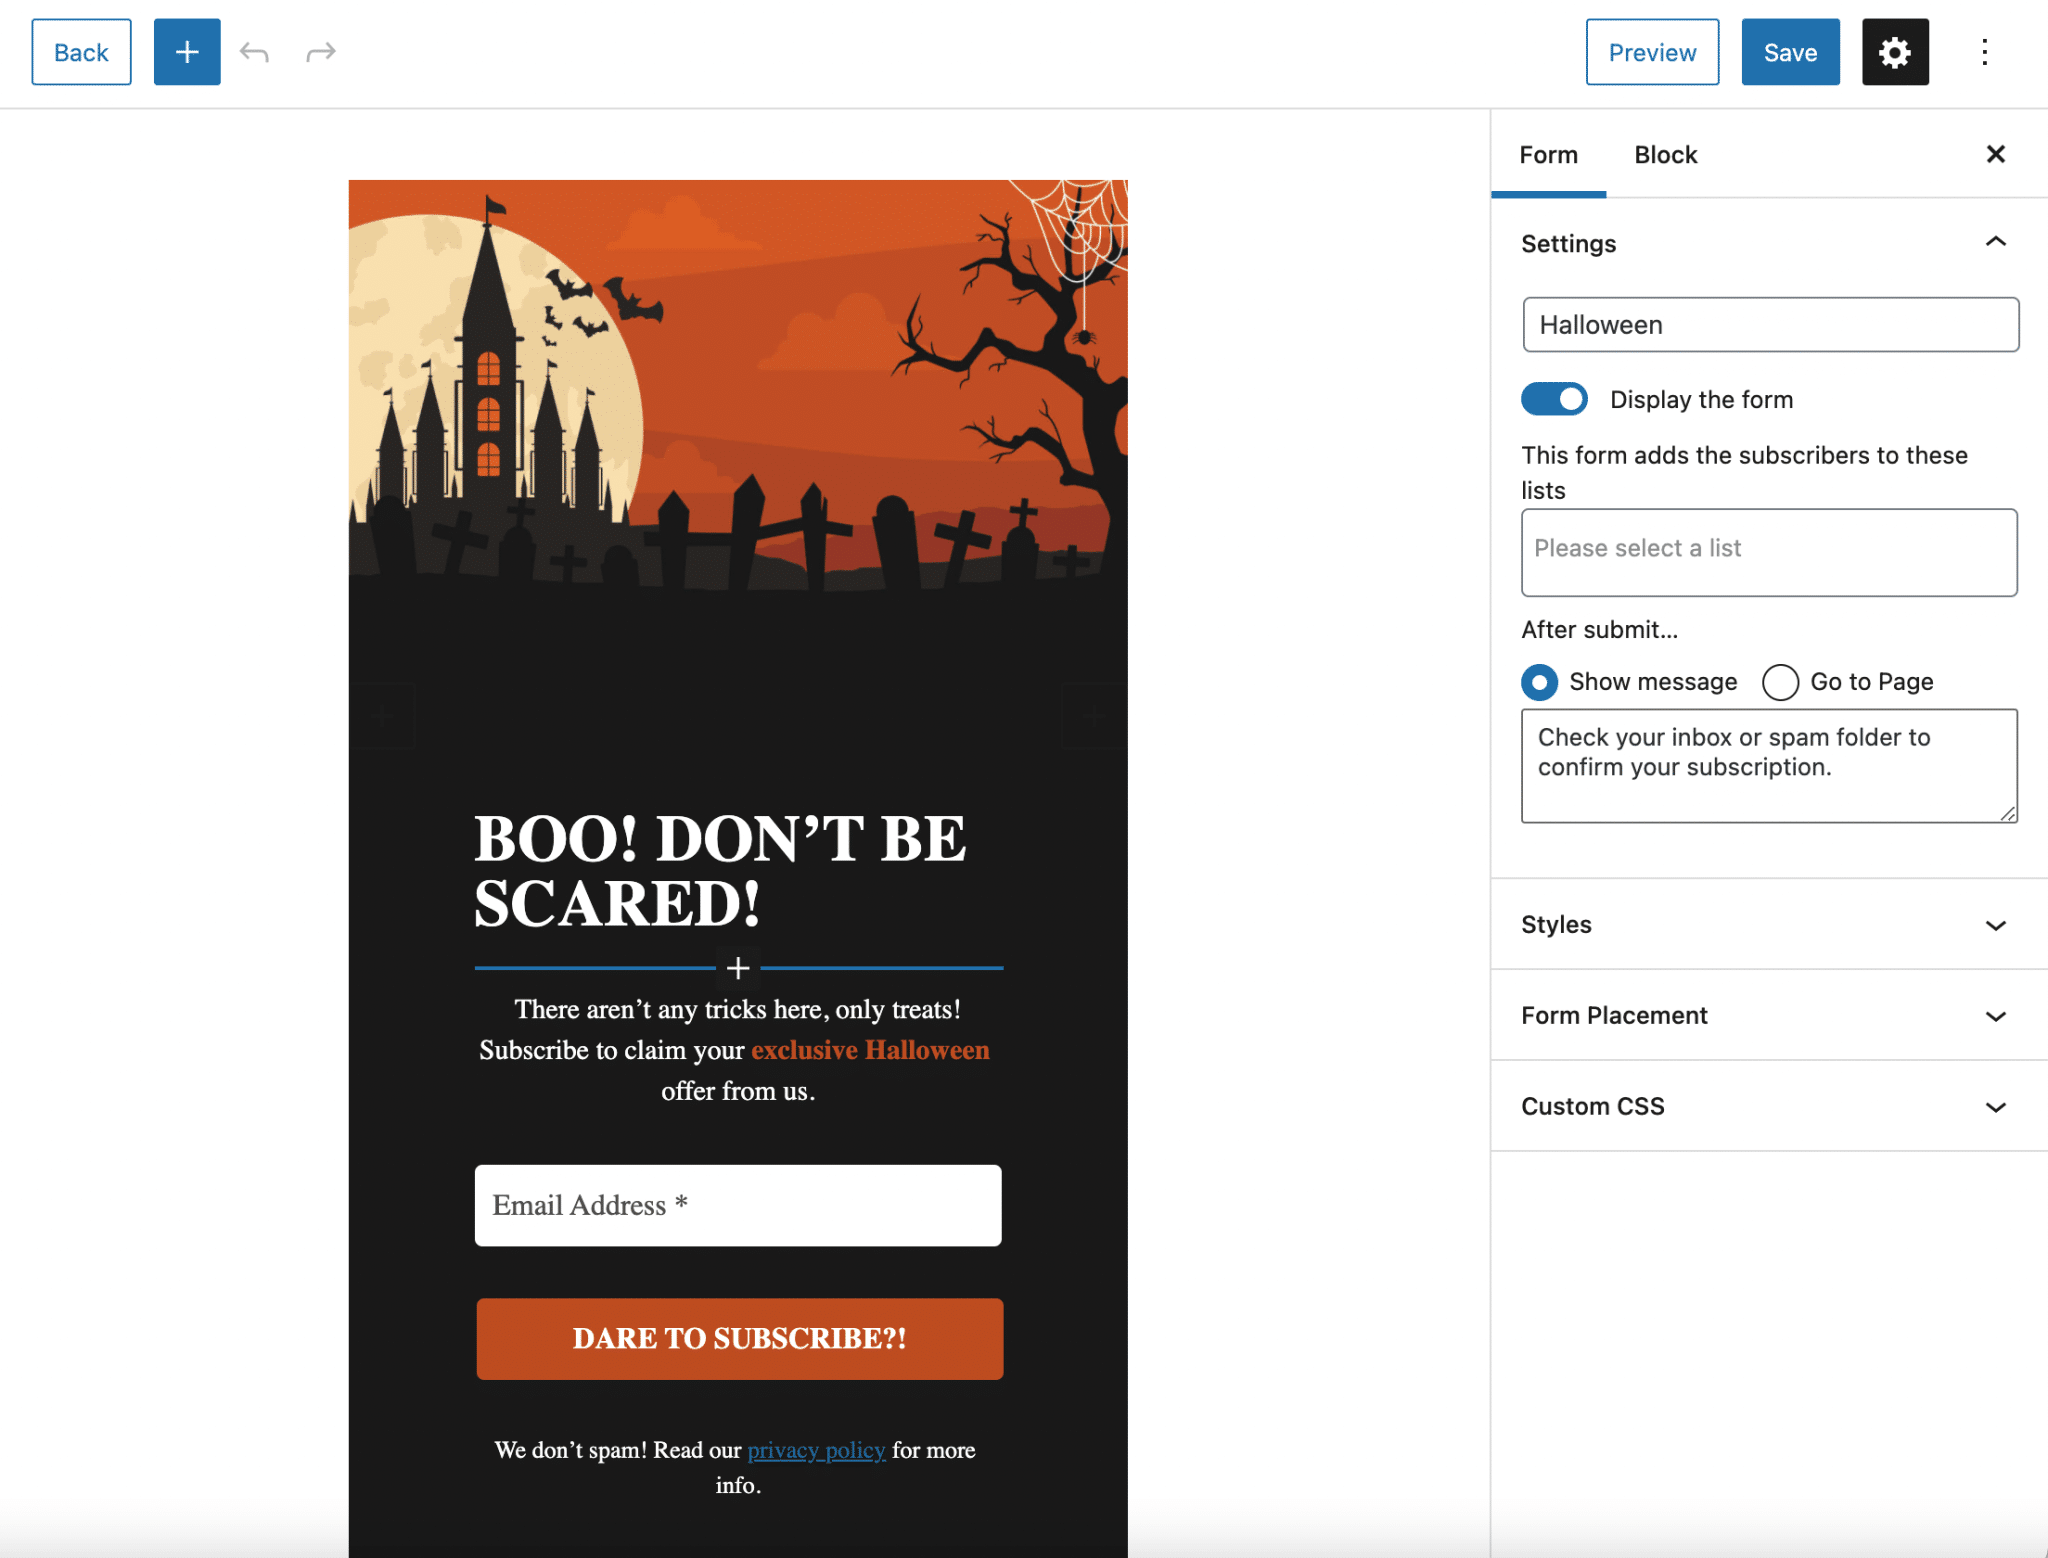The height and width of the screenshot is (1558, 2048).
Task: Click the undo arrow icon
Action: (x=254, y=52)
